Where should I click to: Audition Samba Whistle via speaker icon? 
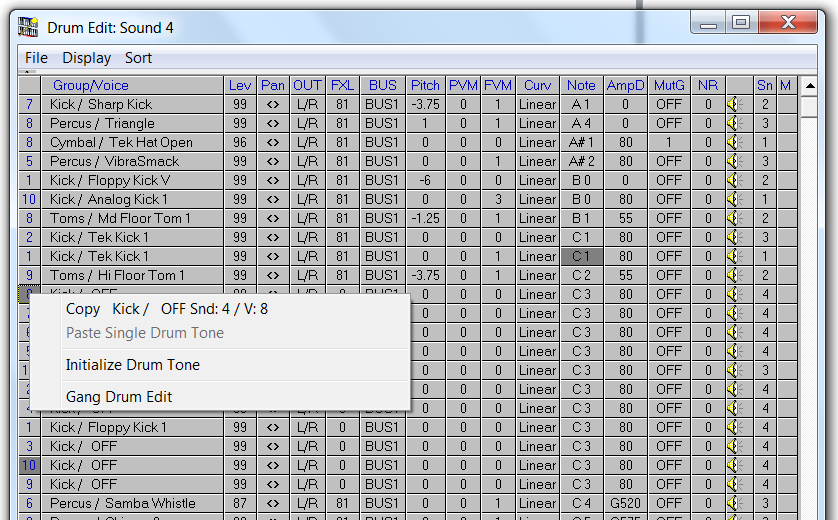(x=734, y=503)
